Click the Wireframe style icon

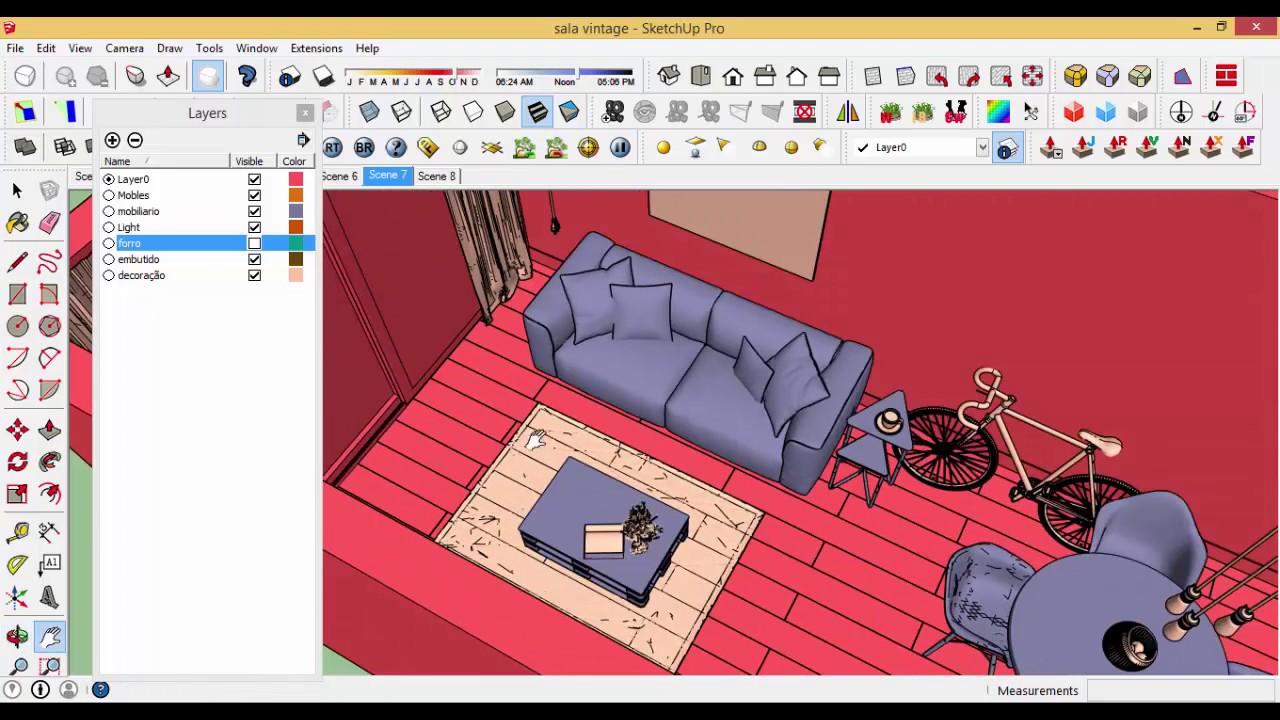tap(441, 112)
